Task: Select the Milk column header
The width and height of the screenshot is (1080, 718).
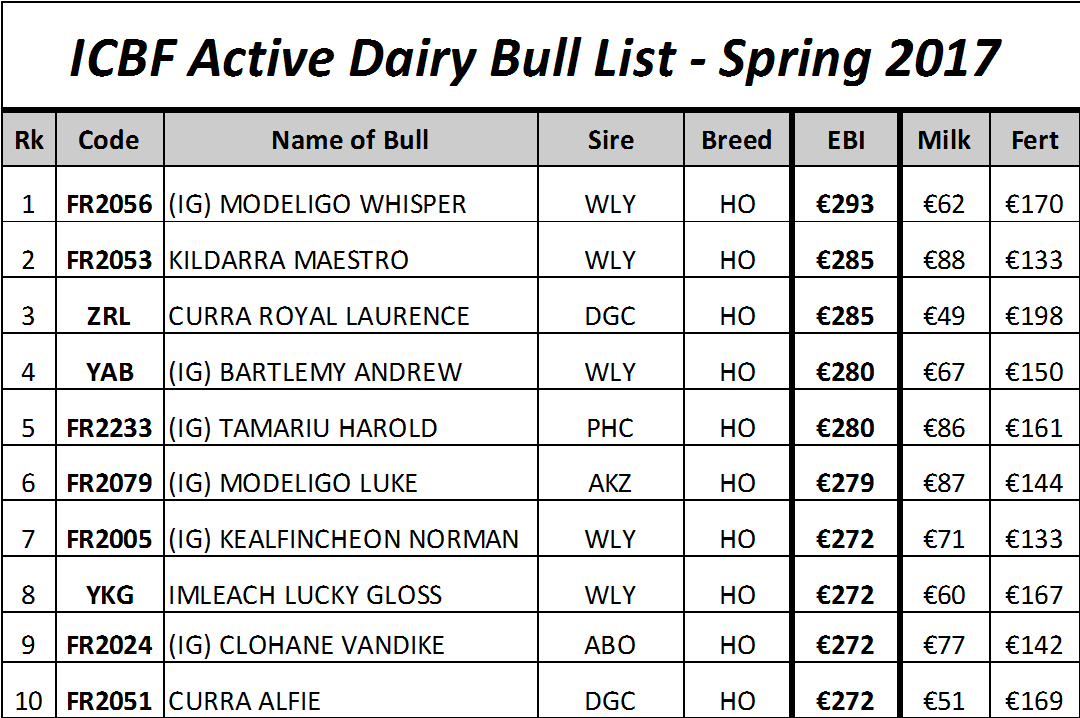Action: (x=944, y=140)
